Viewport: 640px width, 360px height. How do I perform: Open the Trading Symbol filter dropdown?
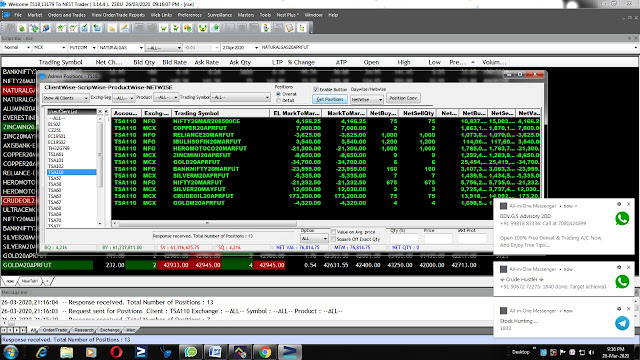pyautogui.click(x=240, y=98)
